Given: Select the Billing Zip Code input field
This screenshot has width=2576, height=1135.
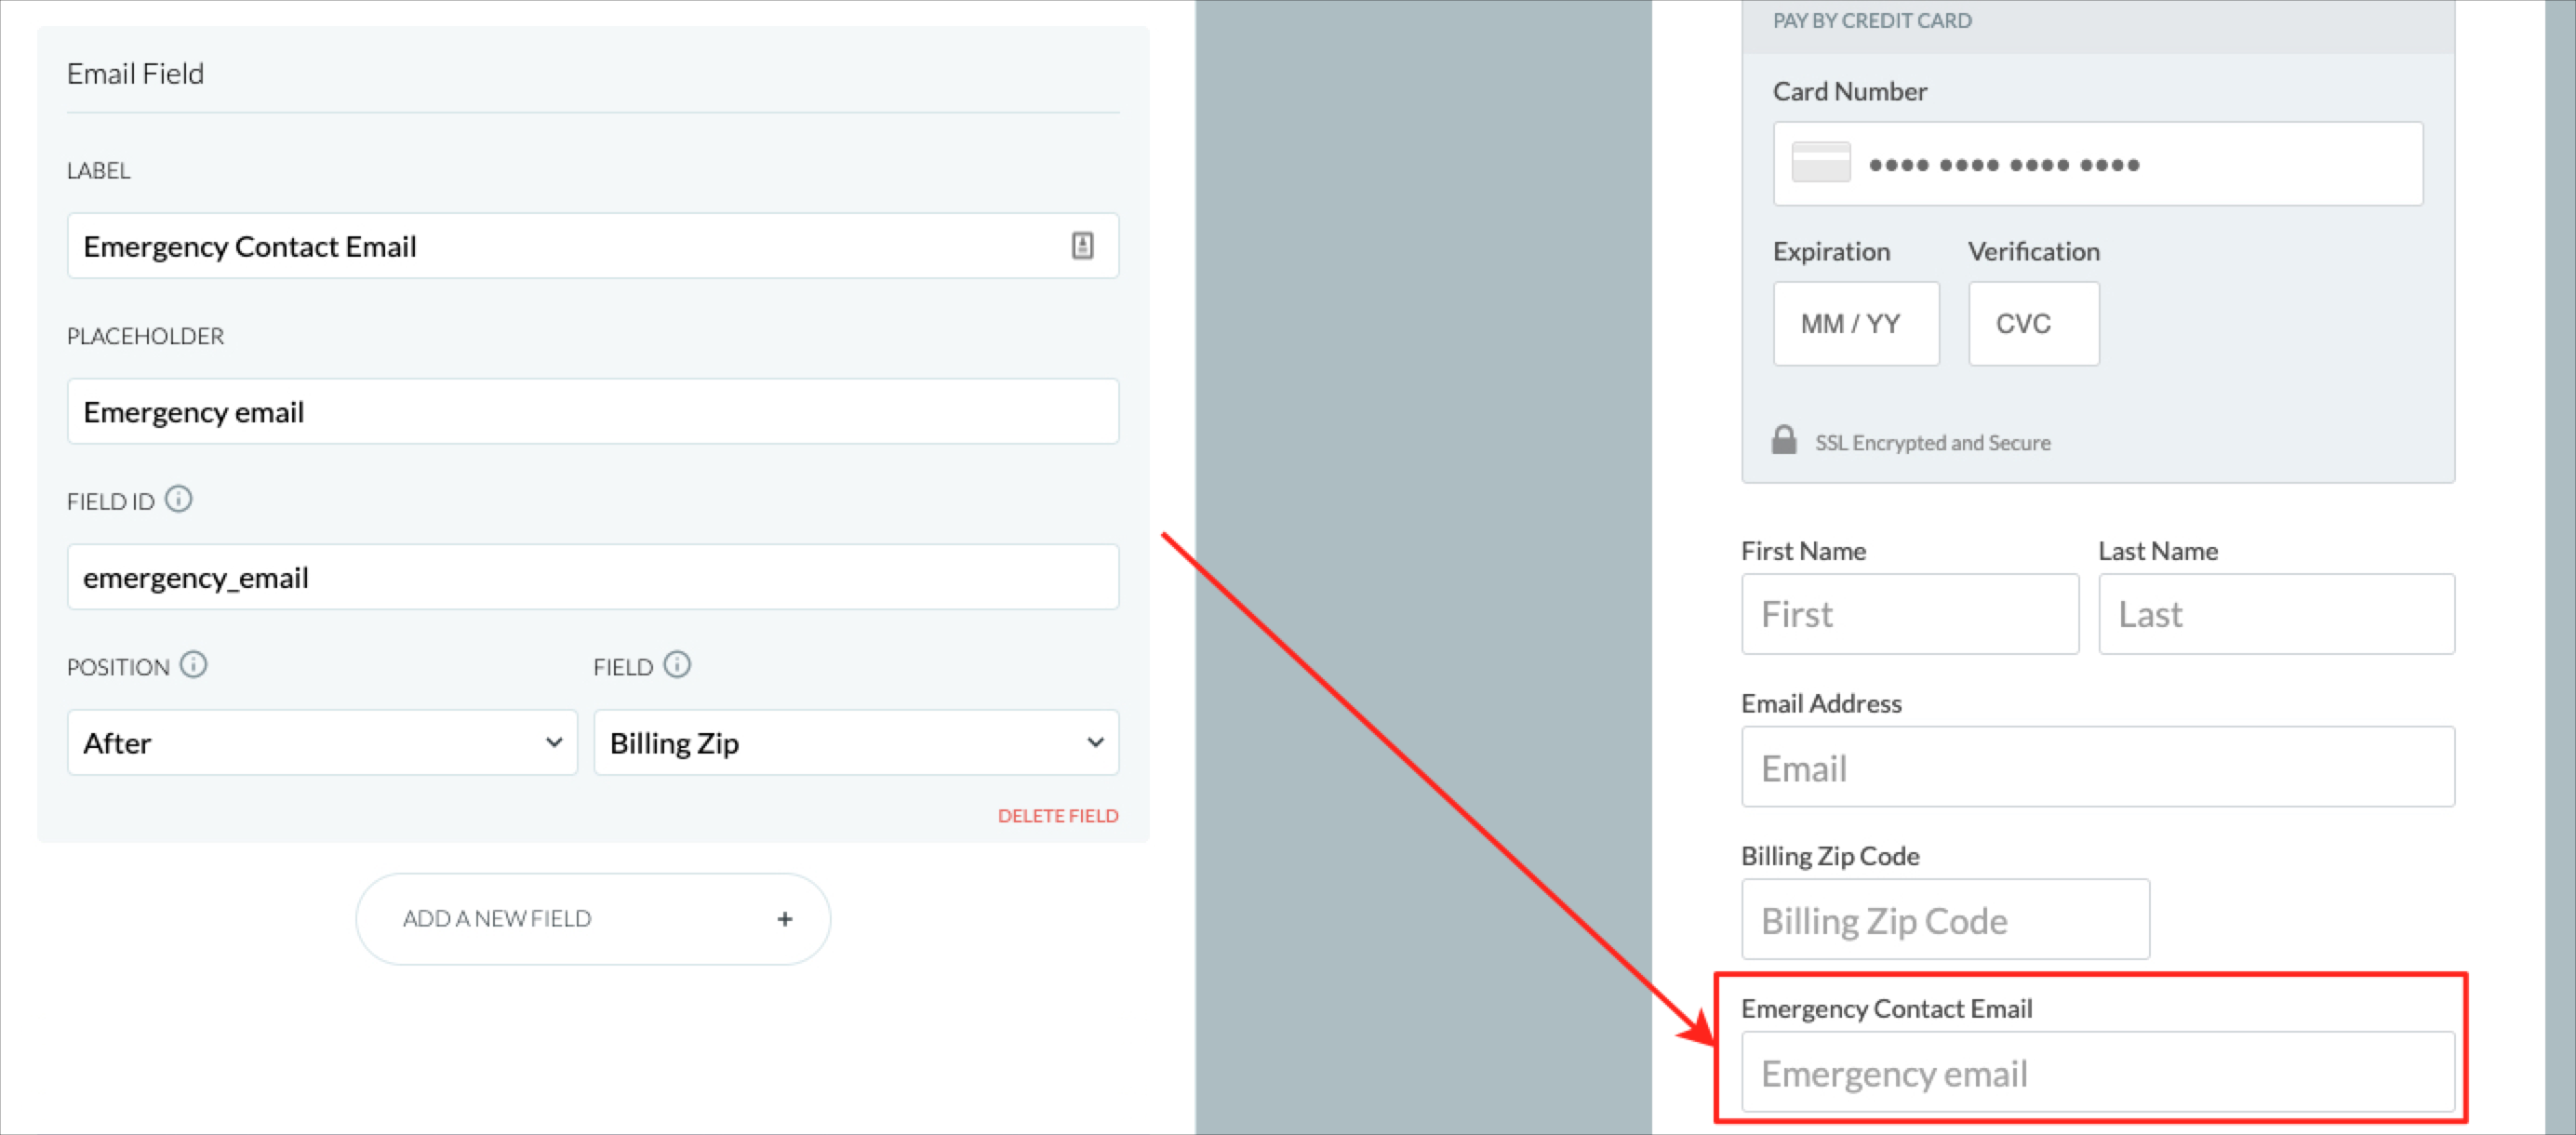Looking at the screenshot, I should tap(1943, 918).
